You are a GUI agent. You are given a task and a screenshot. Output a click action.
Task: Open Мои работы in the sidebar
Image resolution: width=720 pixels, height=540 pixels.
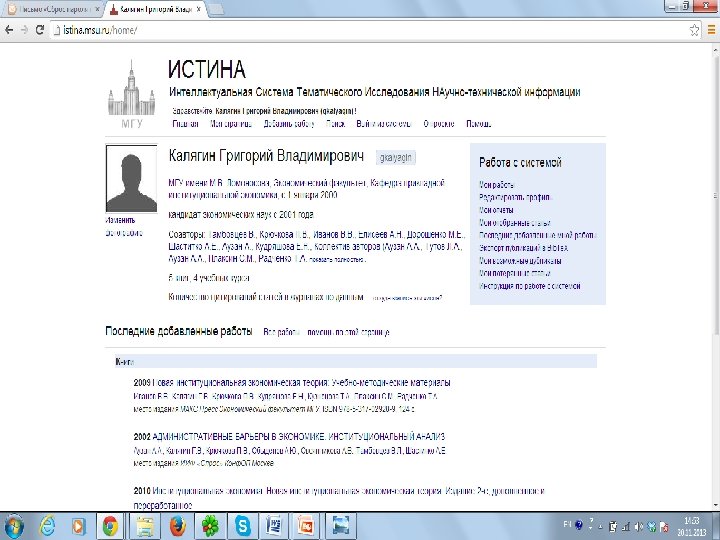pos(496,185)
